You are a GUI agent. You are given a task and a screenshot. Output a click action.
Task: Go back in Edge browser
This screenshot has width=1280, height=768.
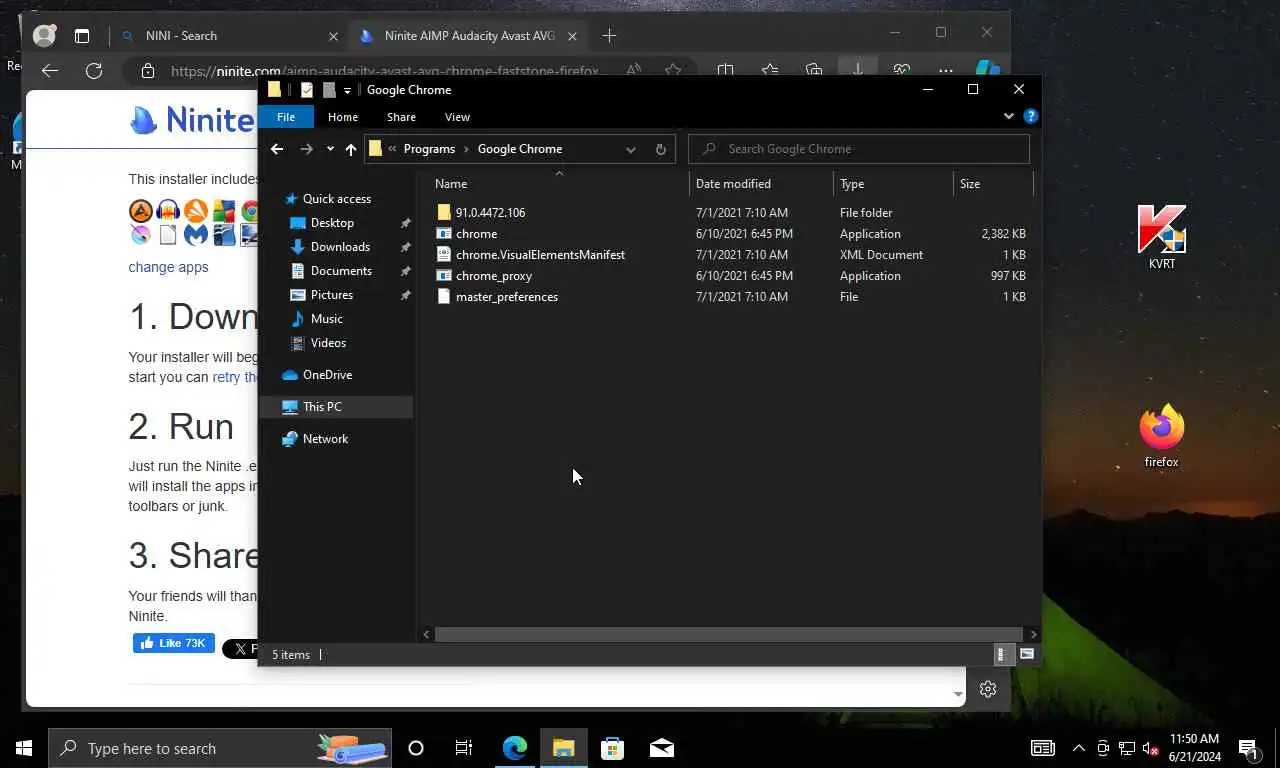pyautogui.click(x=50, y=70)
